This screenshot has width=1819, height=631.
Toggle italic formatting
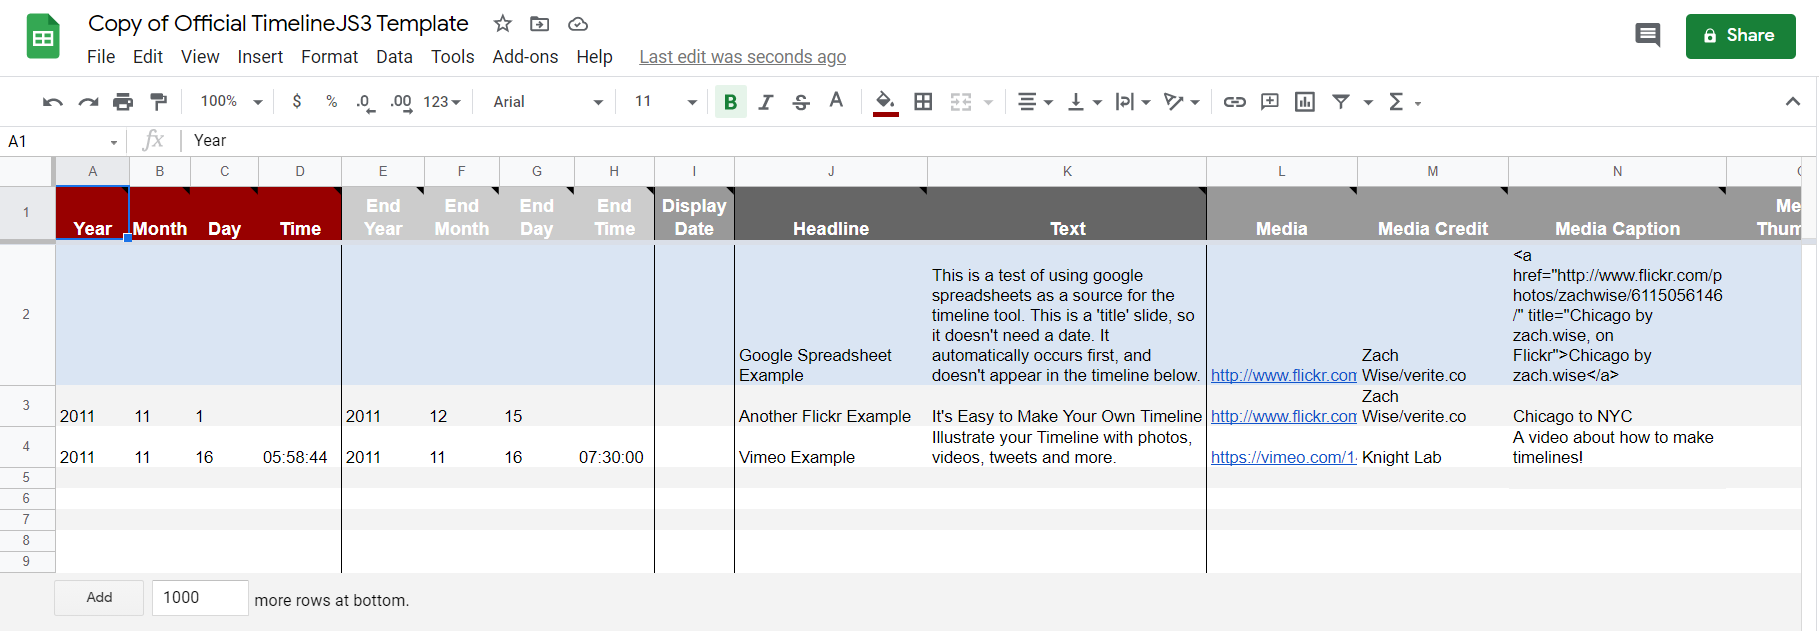766,102
